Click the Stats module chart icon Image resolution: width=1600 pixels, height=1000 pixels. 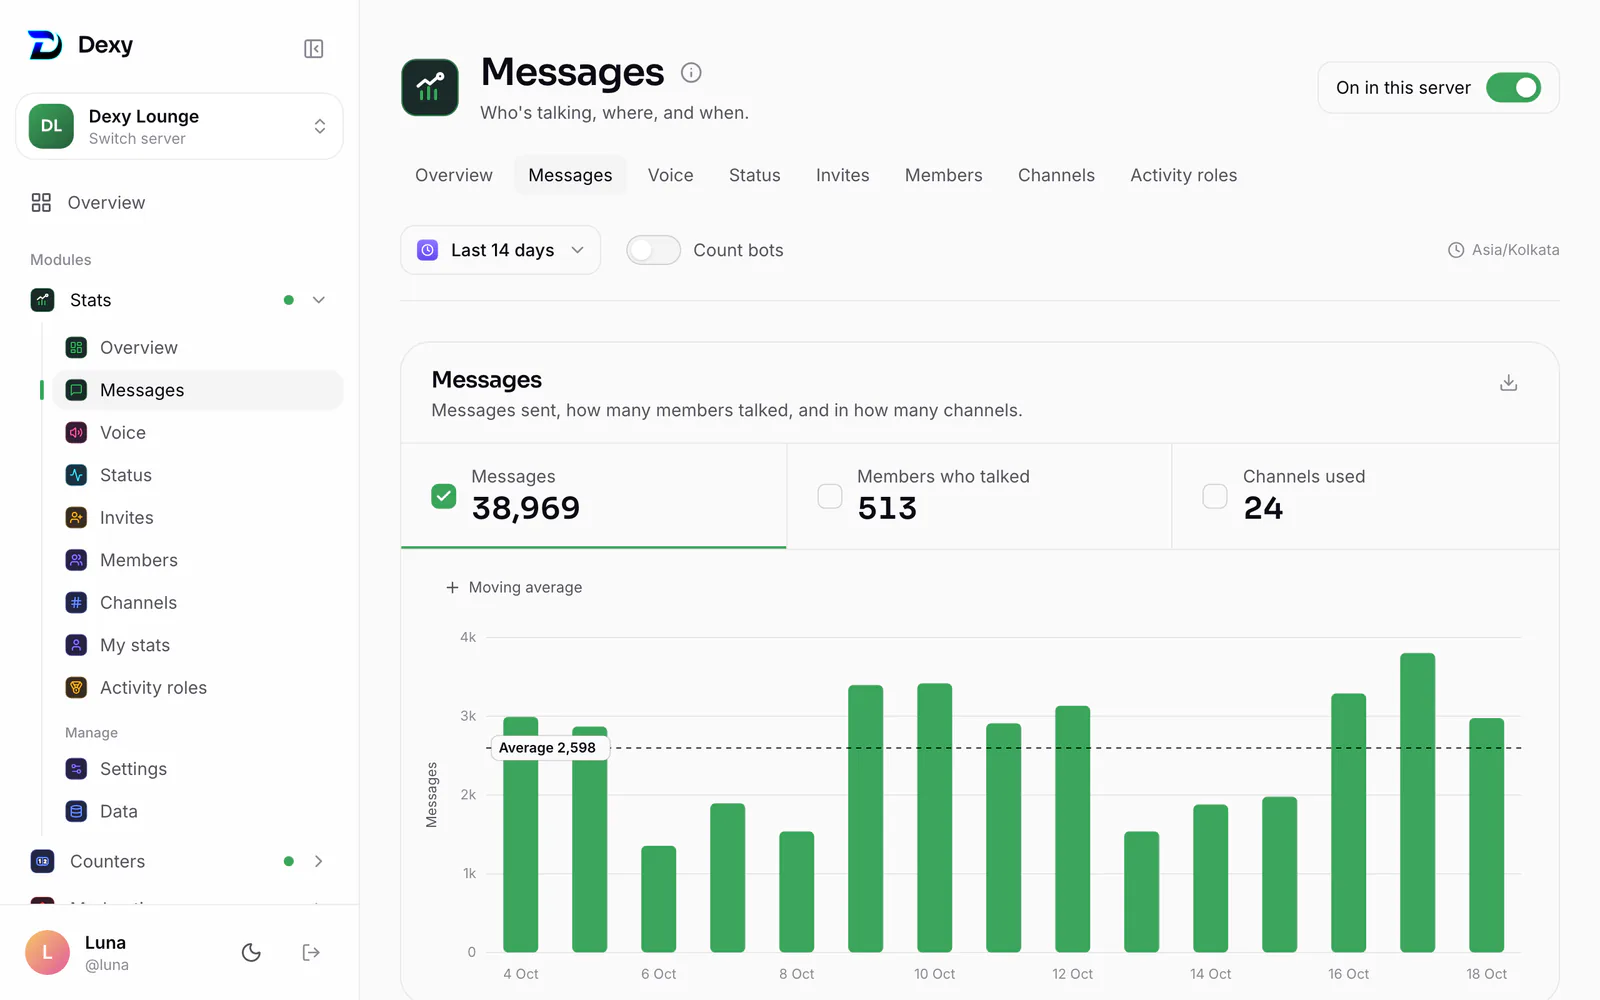click(42, 300)
